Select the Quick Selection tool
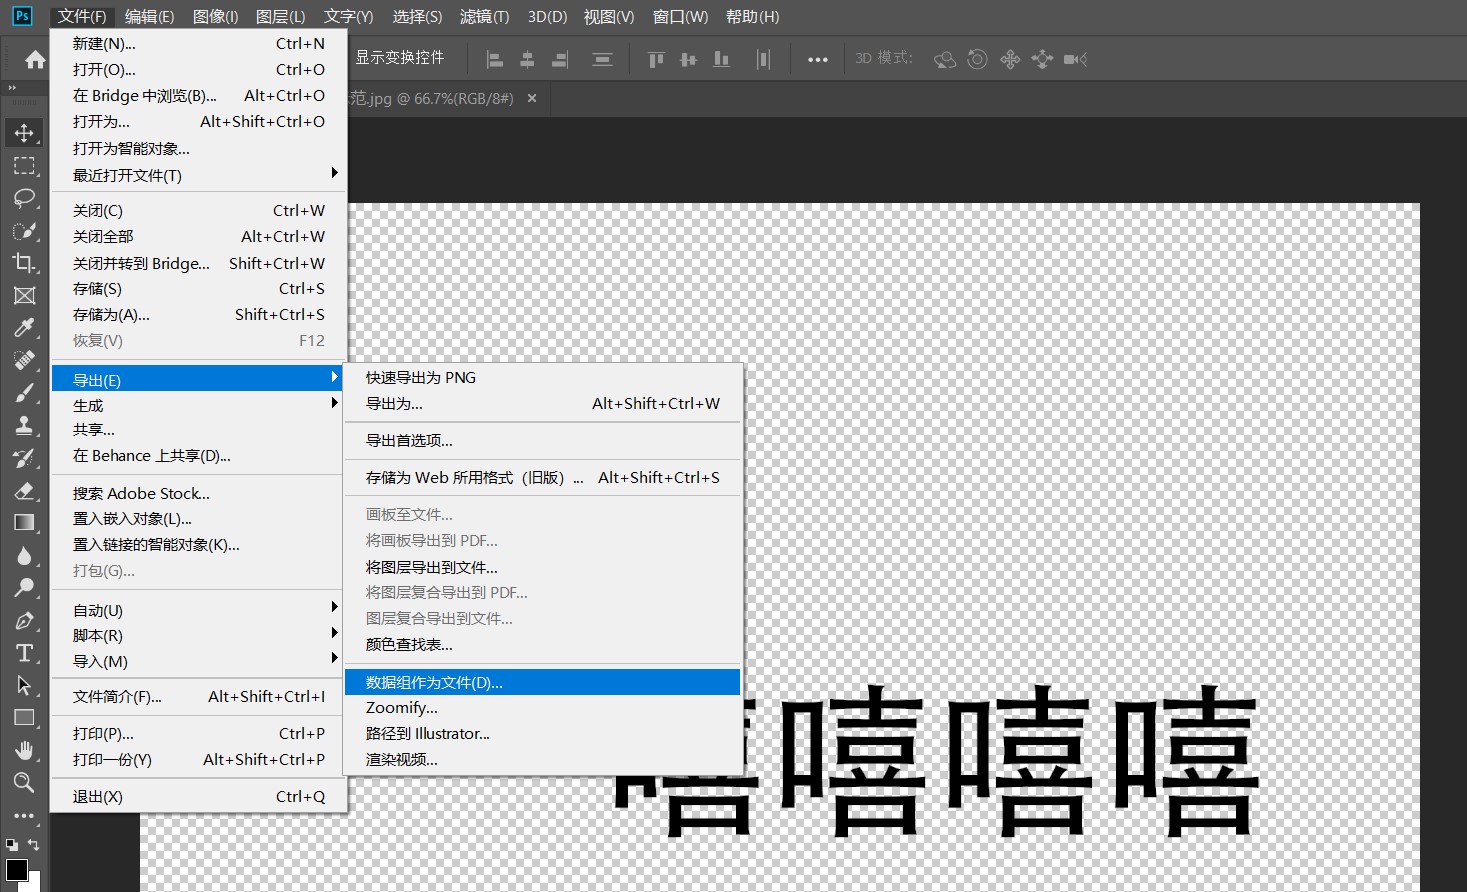 pyautogui.click(x=24, y=231)
